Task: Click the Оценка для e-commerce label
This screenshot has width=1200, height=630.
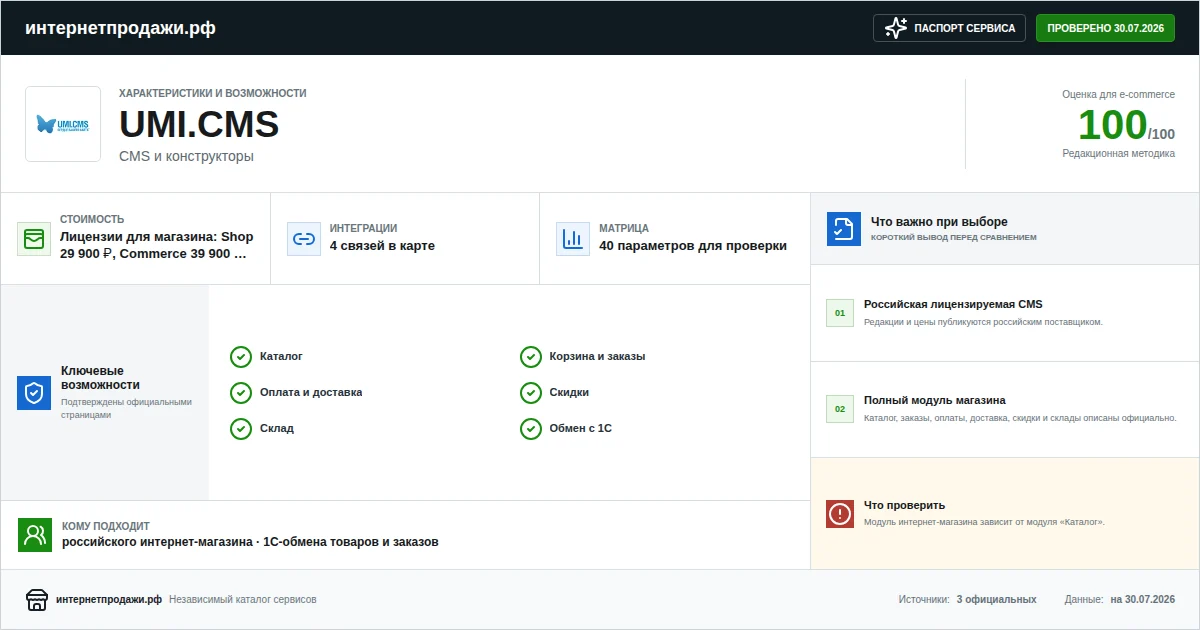Action: click(x=1118, y=94)
